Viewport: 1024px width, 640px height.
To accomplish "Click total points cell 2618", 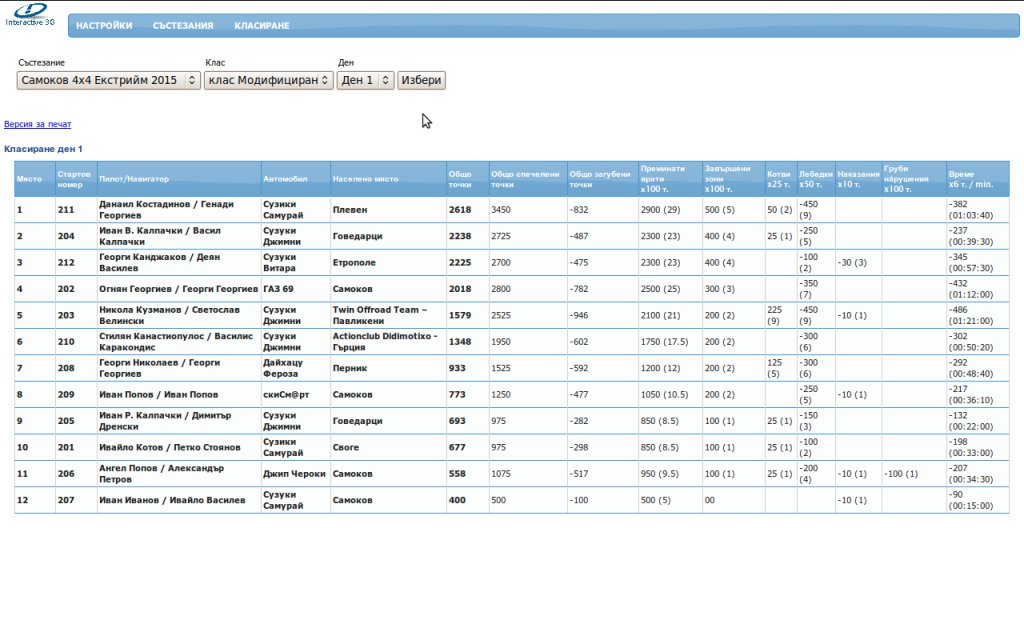I will pyautogui.click(x=460, y=210).
